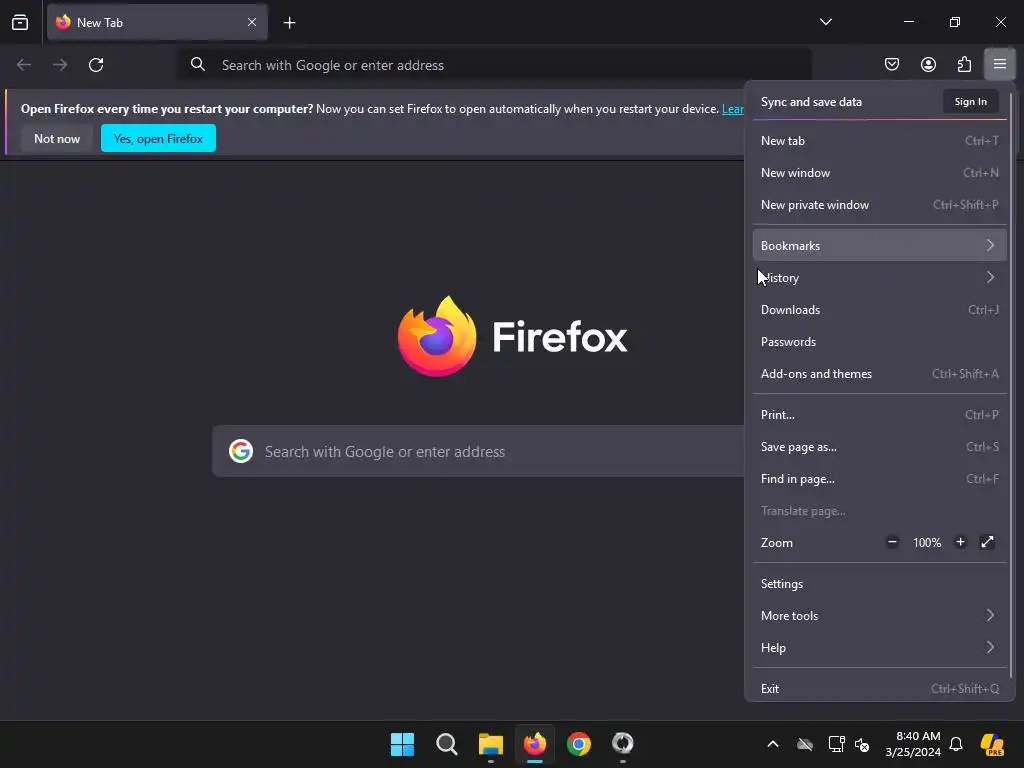Select Find in page...
This screenshot has height=768, width=1024.
click(879, 479)
